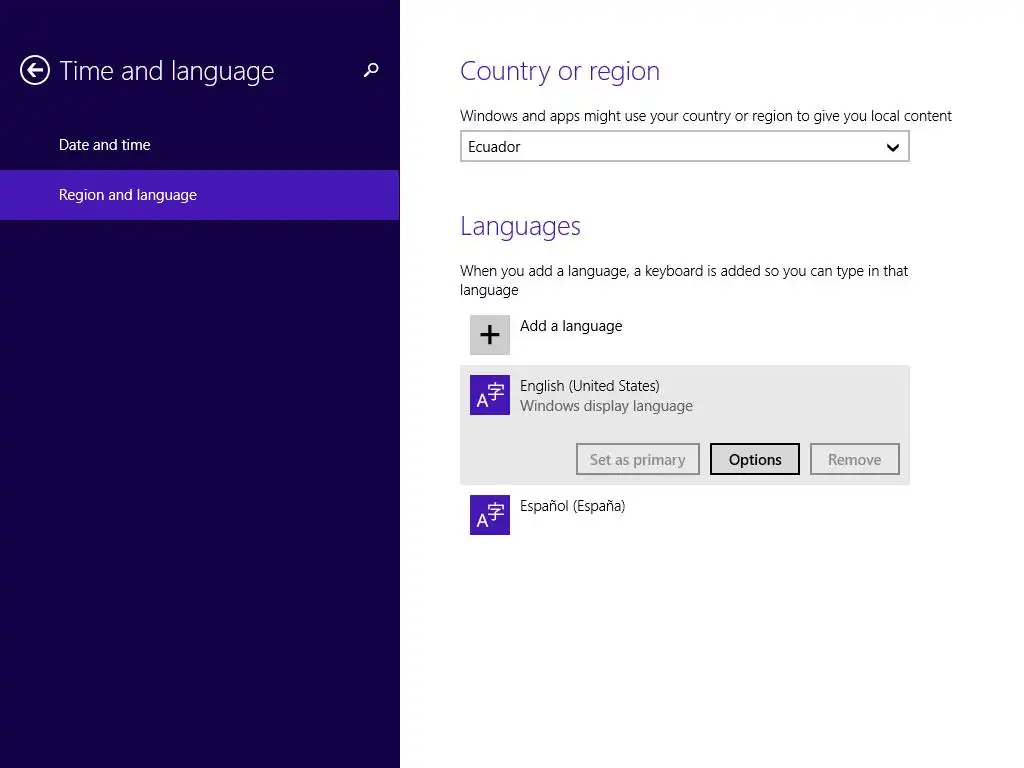Click the plus icon to add a language
Image resolution: width=1024 pixels, height=768 pixels.
[490, 335]
